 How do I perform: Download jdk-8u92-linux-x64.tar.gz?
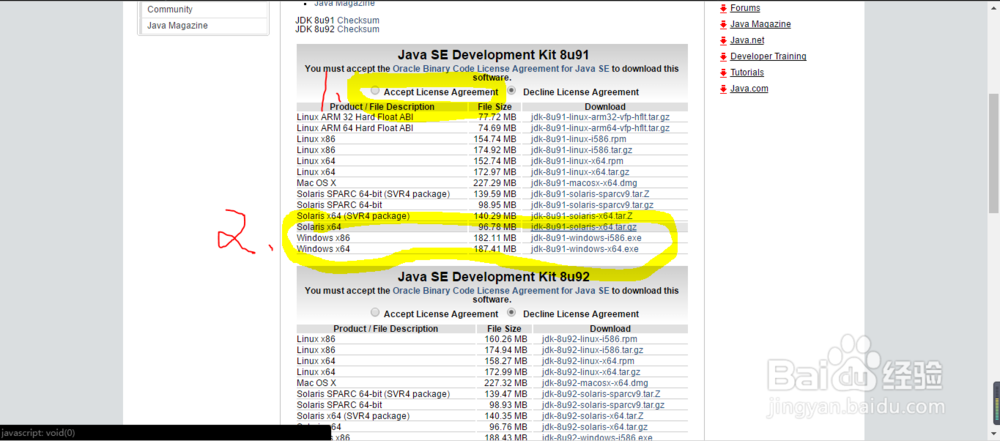click(591, 372)
